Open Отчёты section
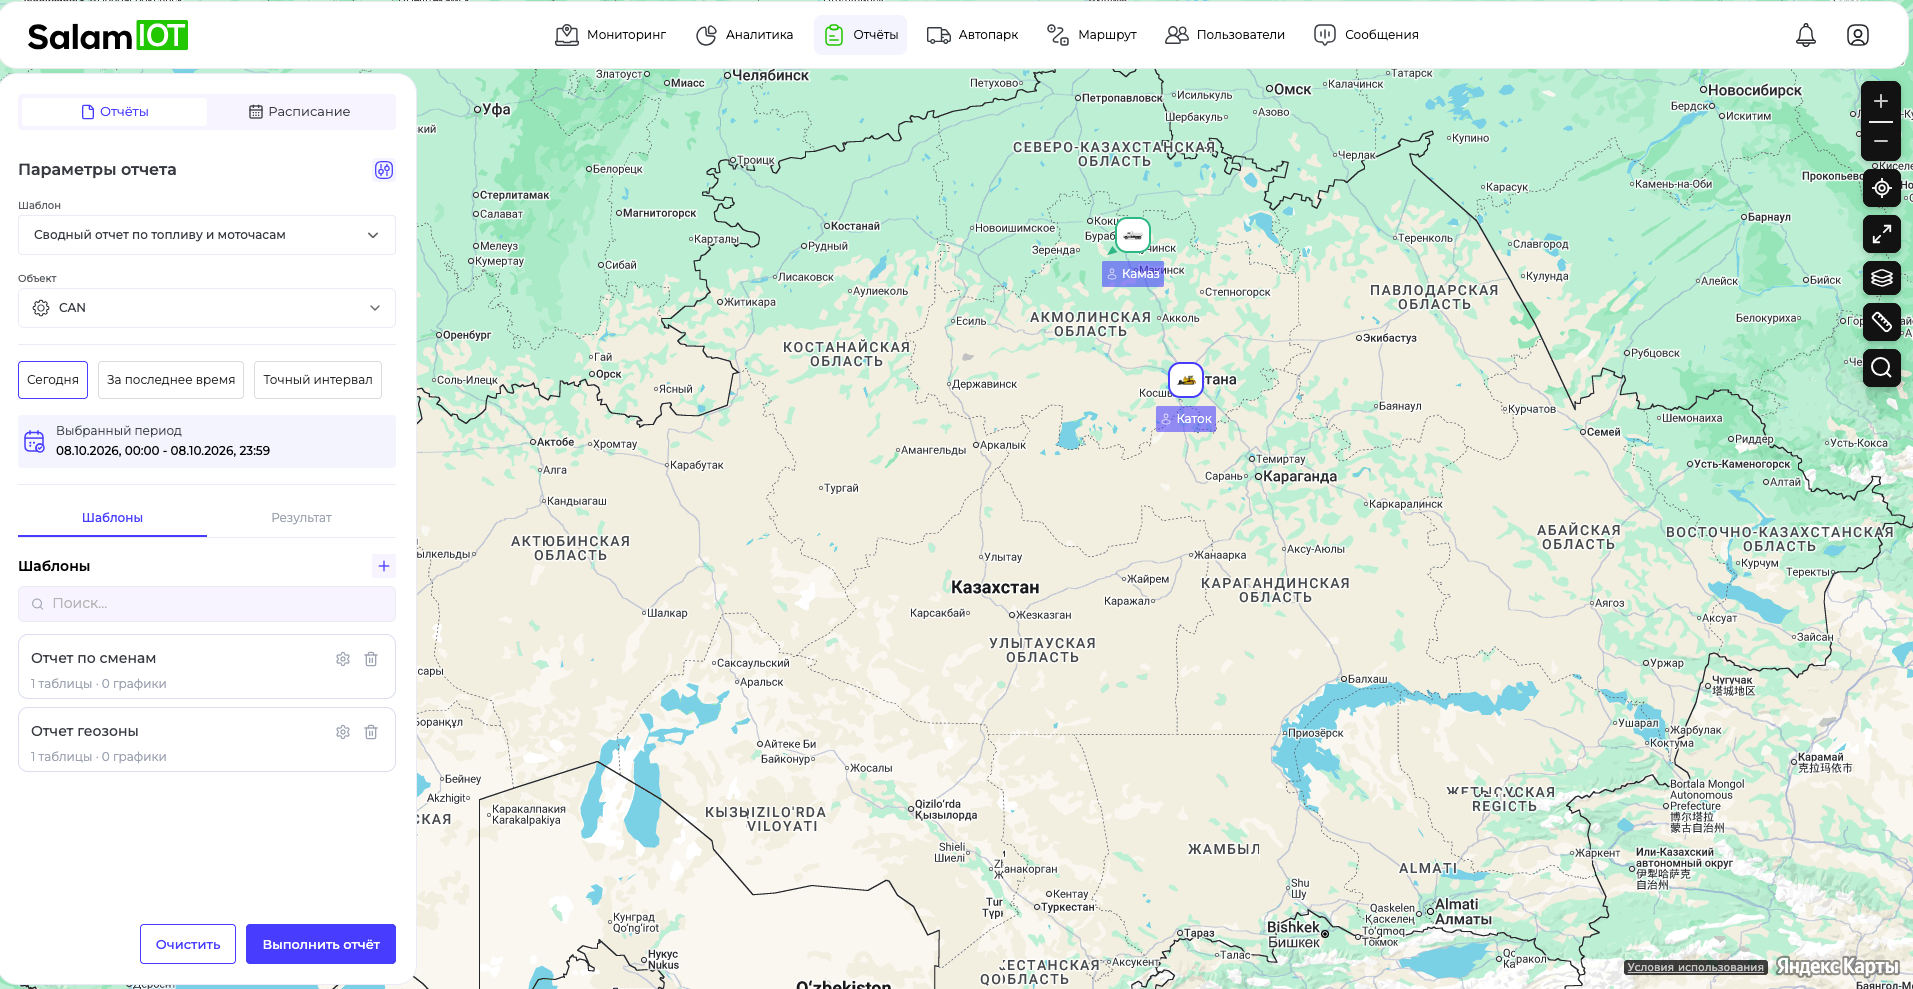 (861, 35)
